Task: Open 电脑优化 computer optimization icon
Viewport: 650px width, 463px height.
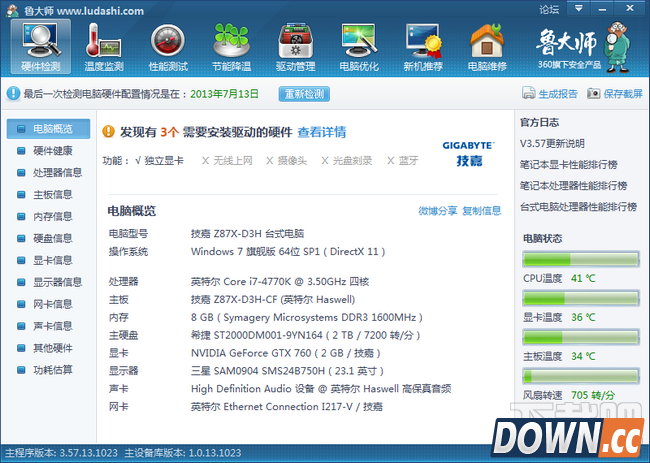Action: pos(359,47)
